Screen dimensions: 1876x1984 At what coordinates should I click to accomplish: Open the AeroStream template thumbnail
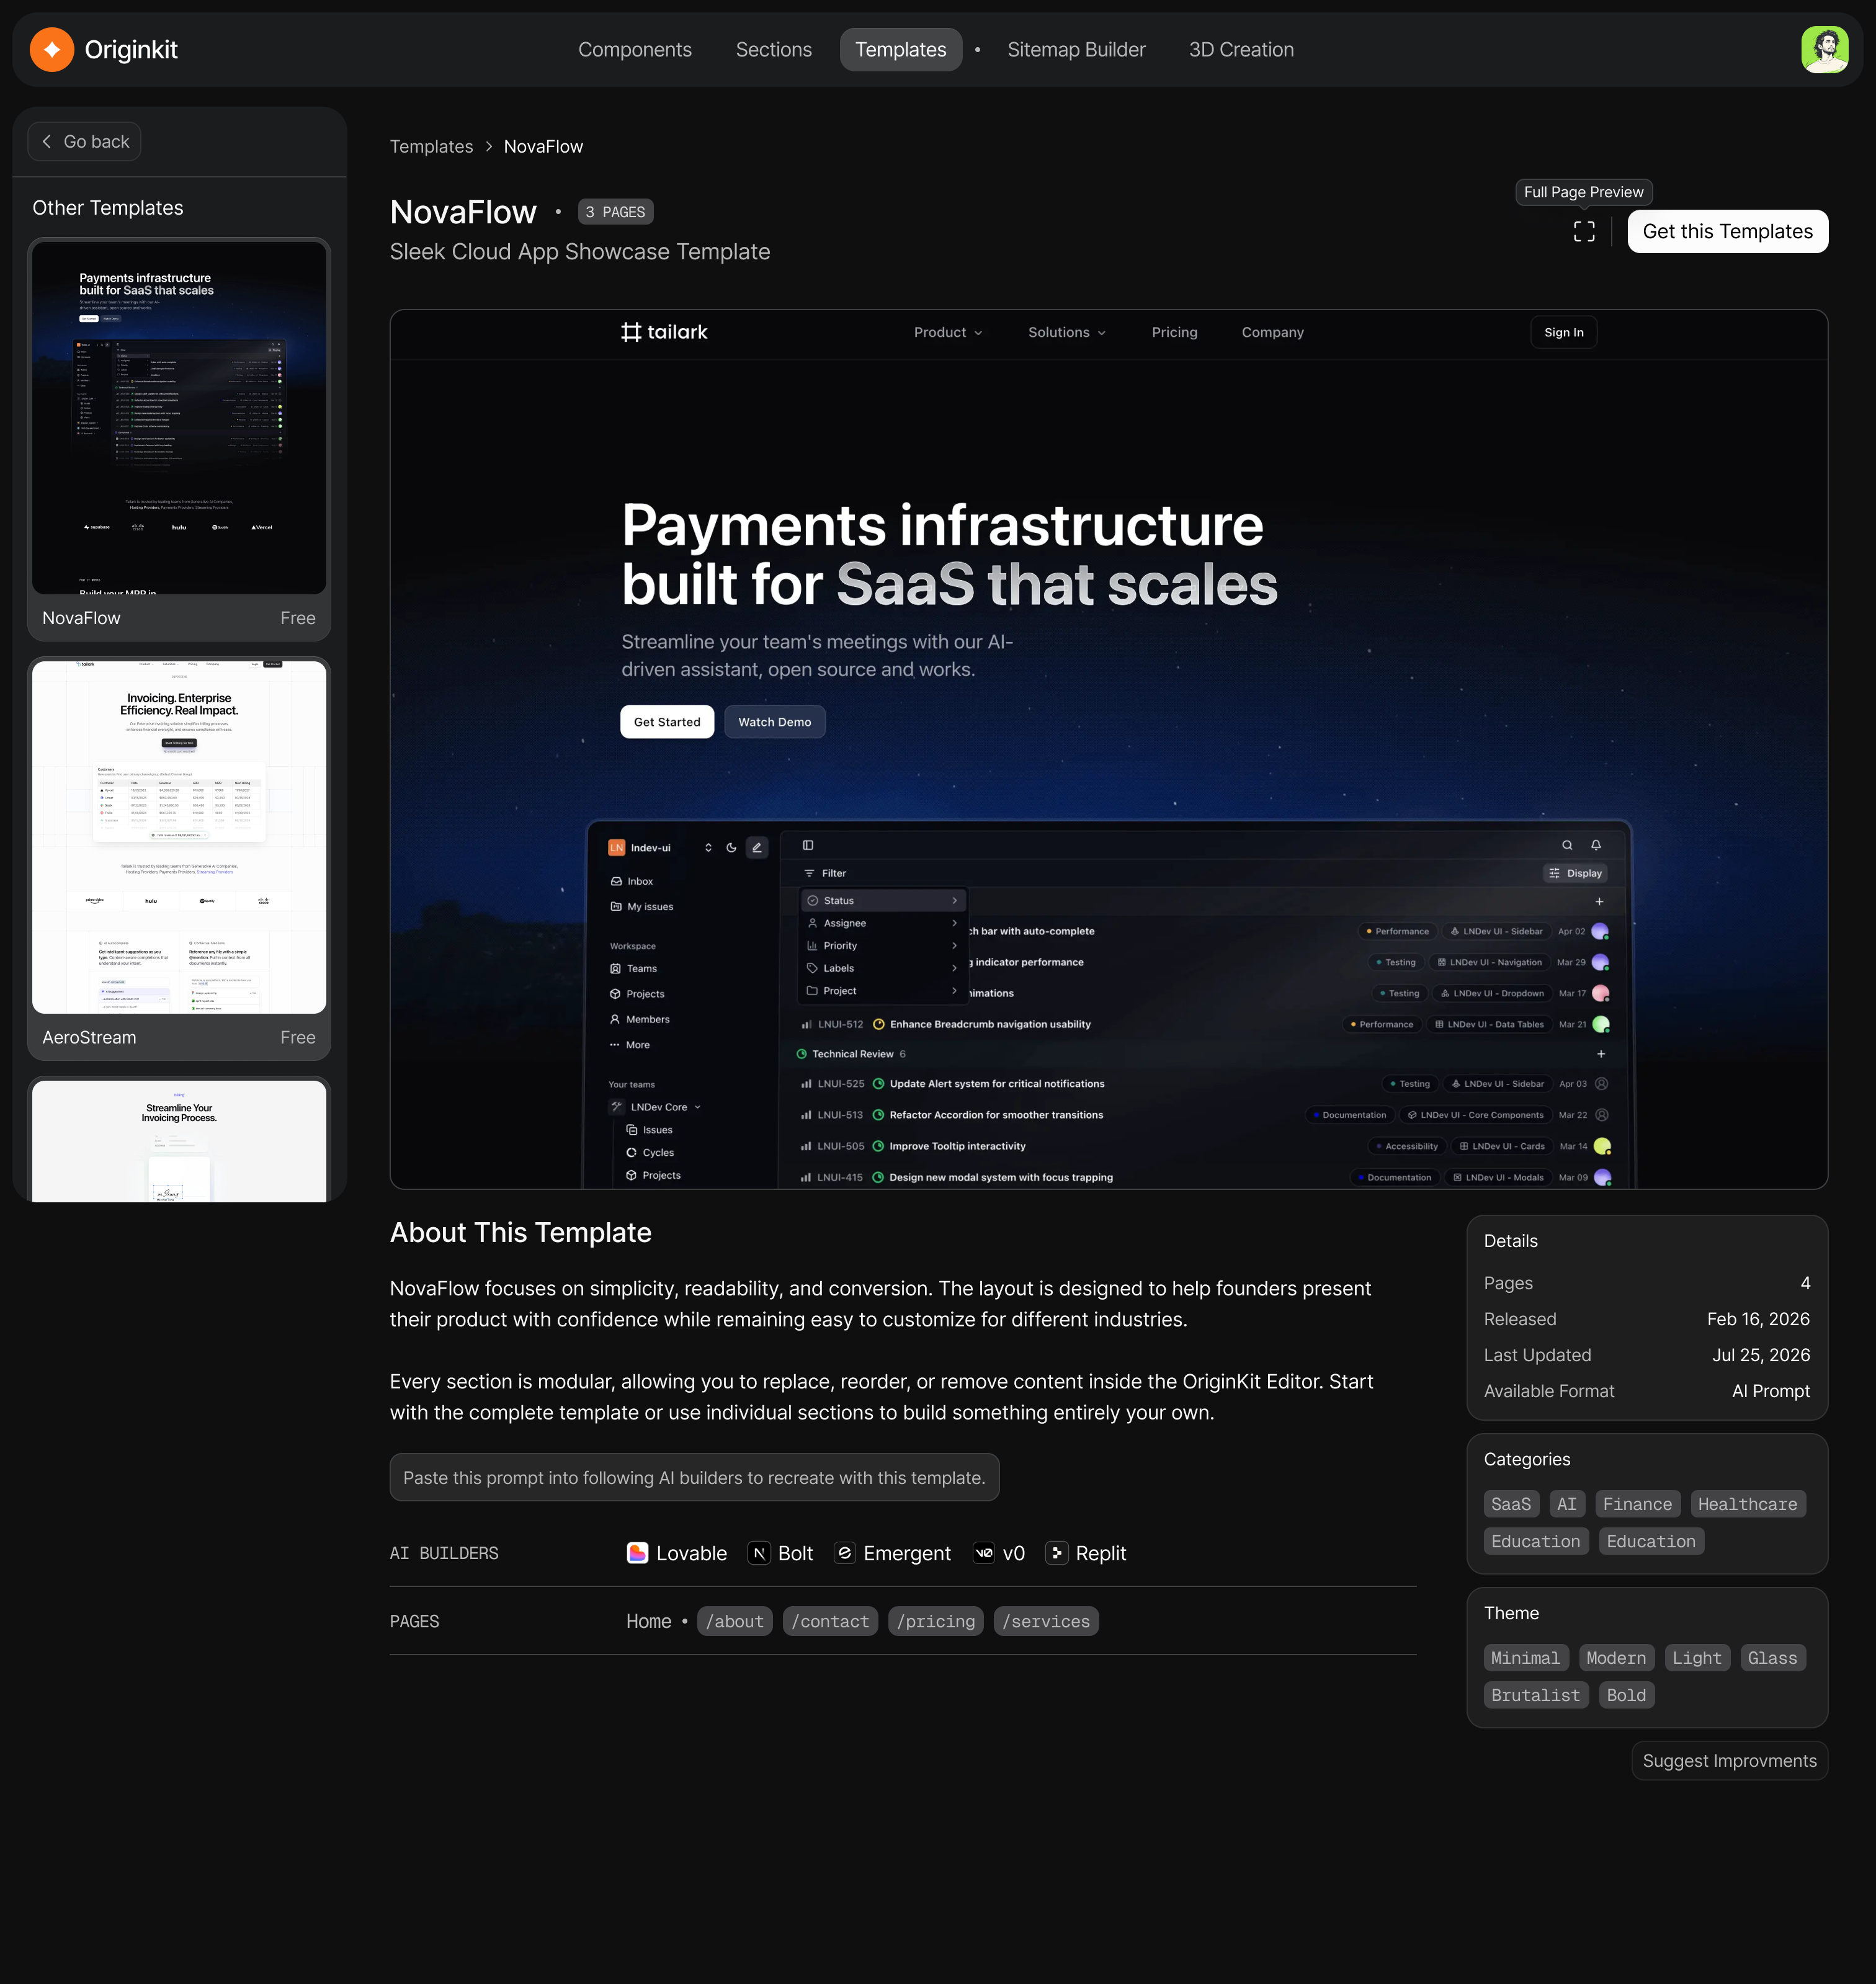click(179, 836)
